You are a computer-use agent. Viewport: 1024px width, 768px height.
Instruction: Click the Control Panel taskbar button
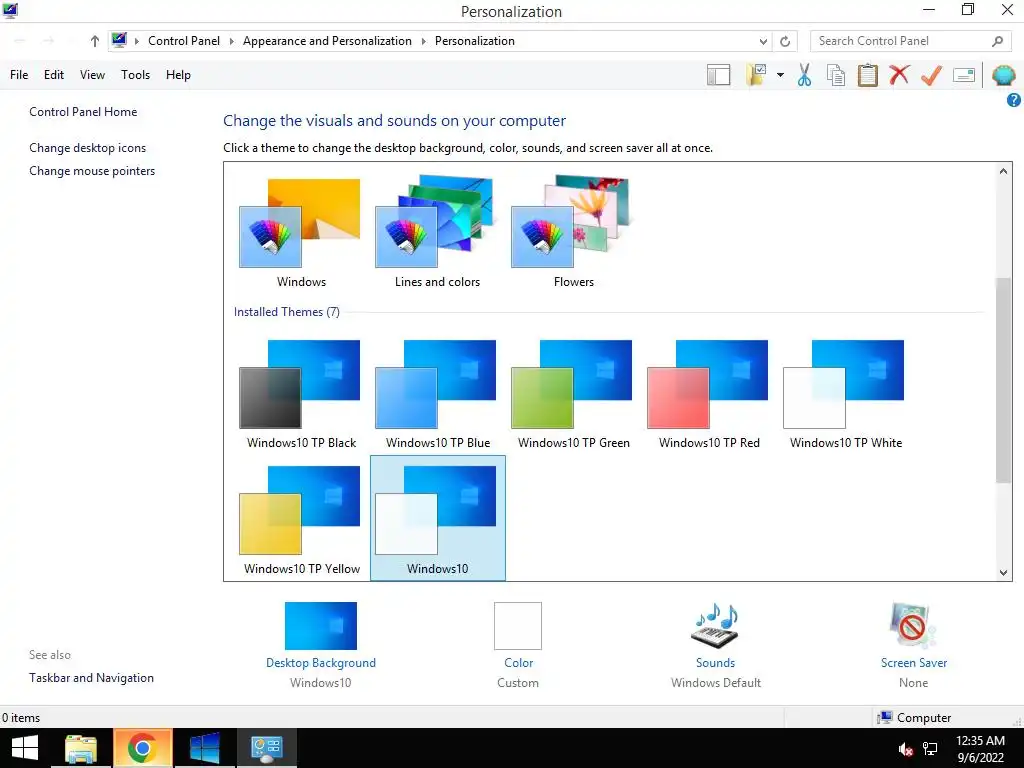coord(266,748)
